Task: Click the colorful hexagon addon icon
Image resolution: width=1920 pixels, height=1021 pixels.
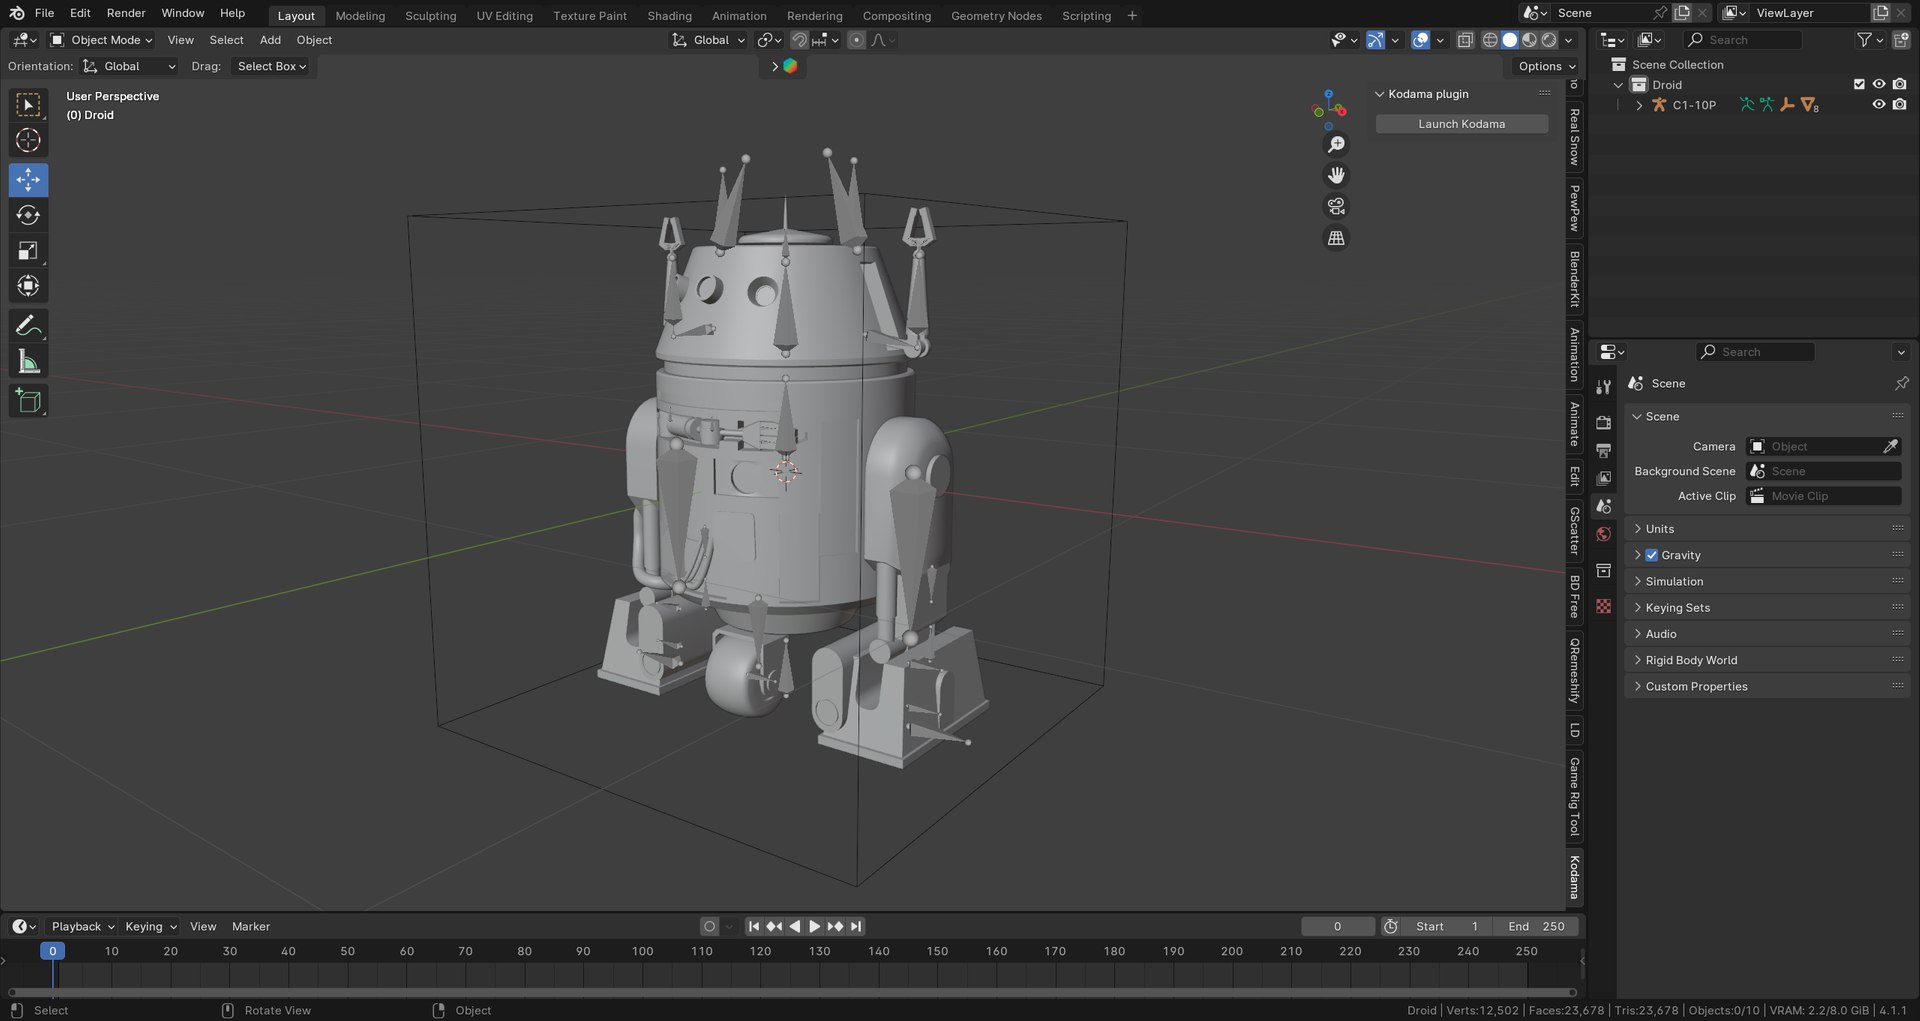Action: click(790, 66)
